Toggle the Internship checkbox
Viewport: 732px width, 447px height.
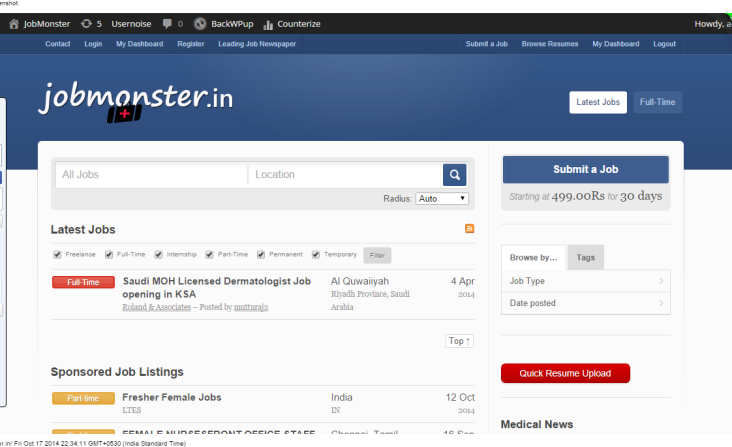[x=159, y=255]
